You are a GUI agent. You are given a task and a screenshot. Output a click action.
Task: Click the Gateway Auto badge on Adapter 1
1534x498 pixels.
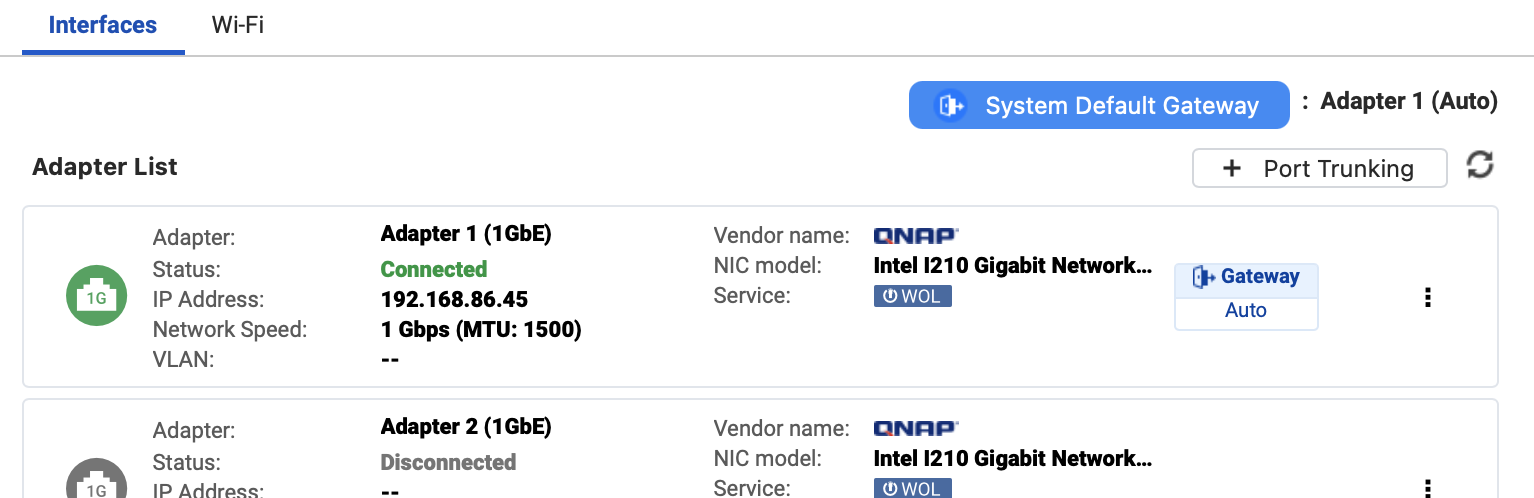(x=1246, y=296)
